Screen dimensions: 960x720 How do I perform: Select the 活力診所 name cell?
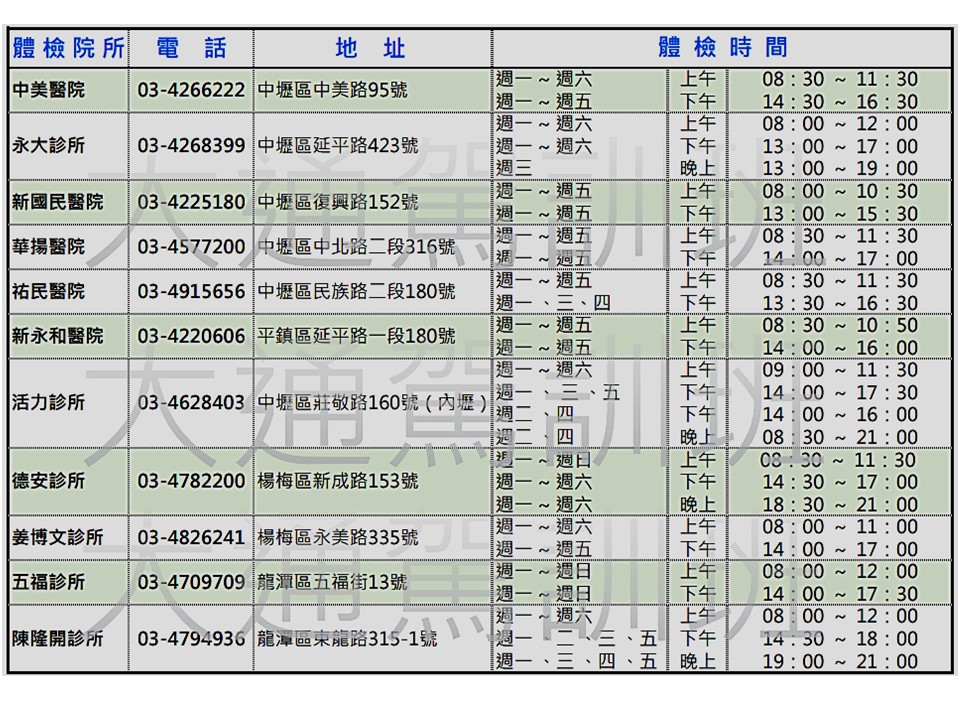[x=49, y=403]
